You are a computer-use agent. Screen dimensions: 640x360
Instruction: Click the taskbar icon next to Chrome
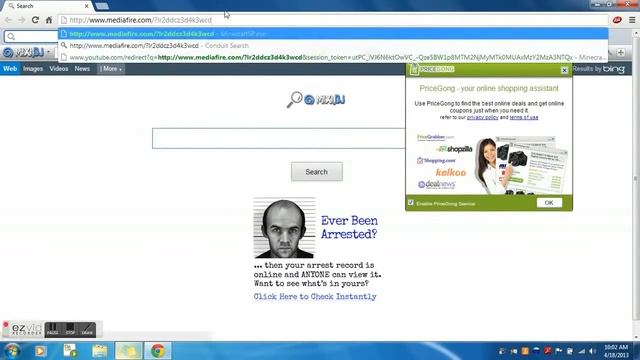point(129,351)
